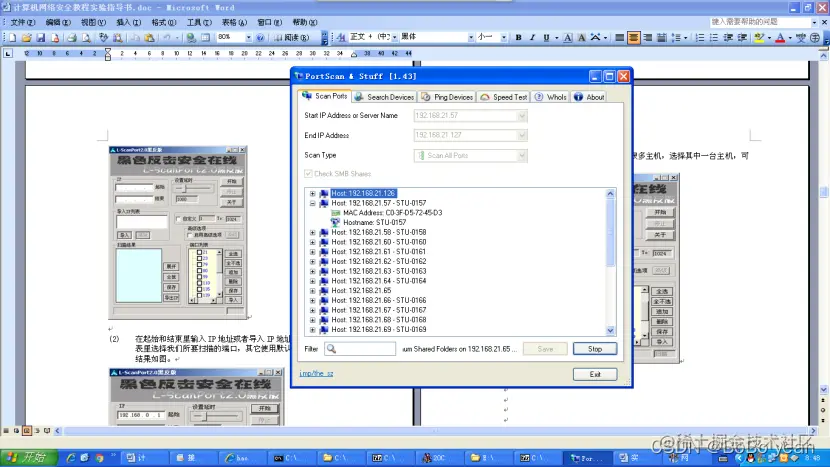Switch to the Ping Devices tab

pyautogui.click(x=447, y=97)
